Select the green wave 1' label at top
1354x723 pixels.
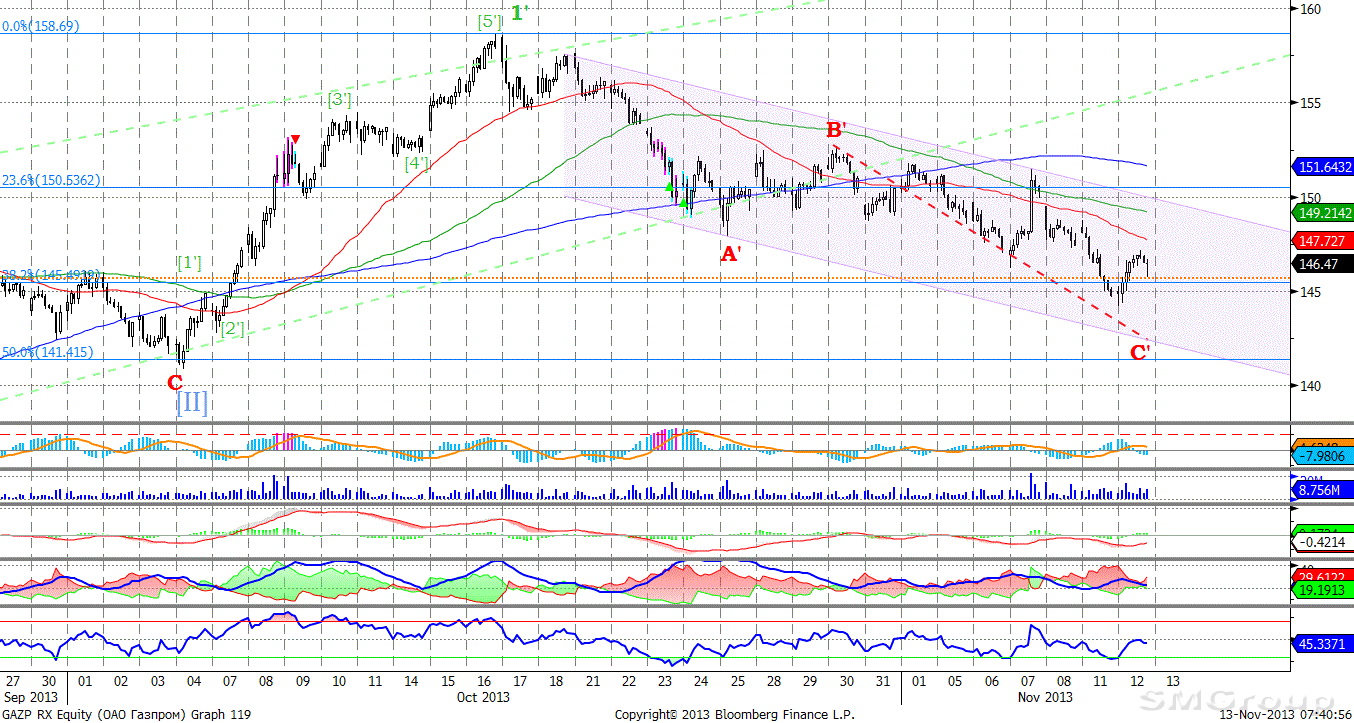coord(518,13)
